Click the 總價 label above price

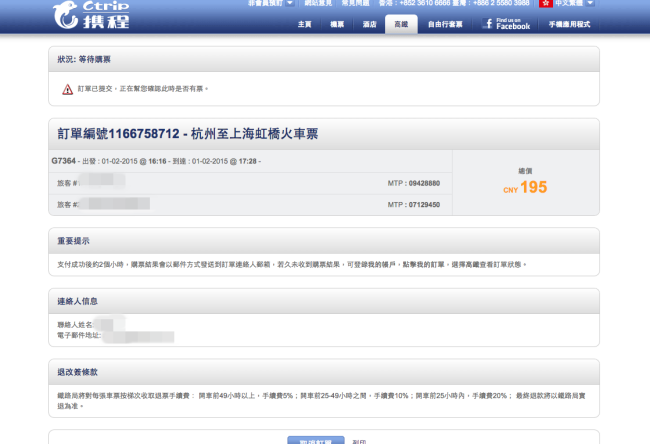coord(525,171)
